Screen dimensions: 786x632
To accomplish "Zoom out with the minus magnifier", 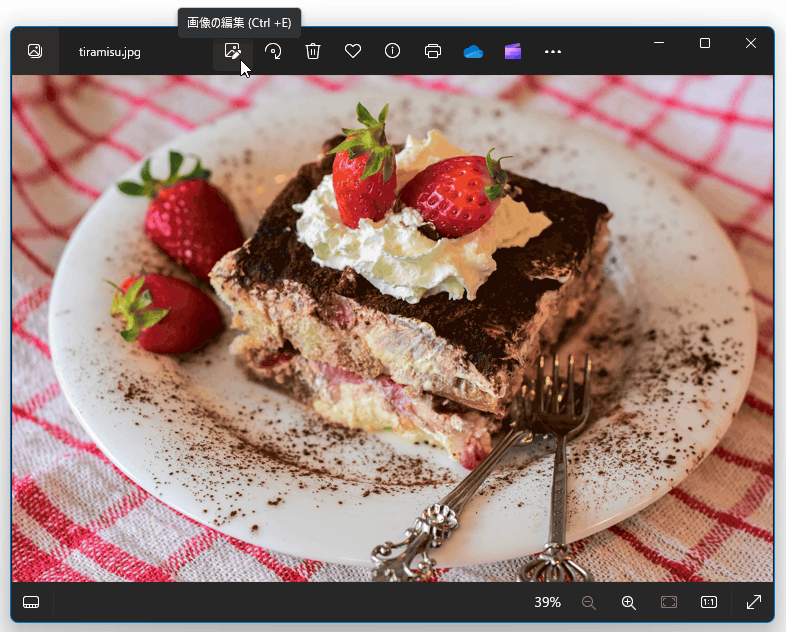I will 588,602.
